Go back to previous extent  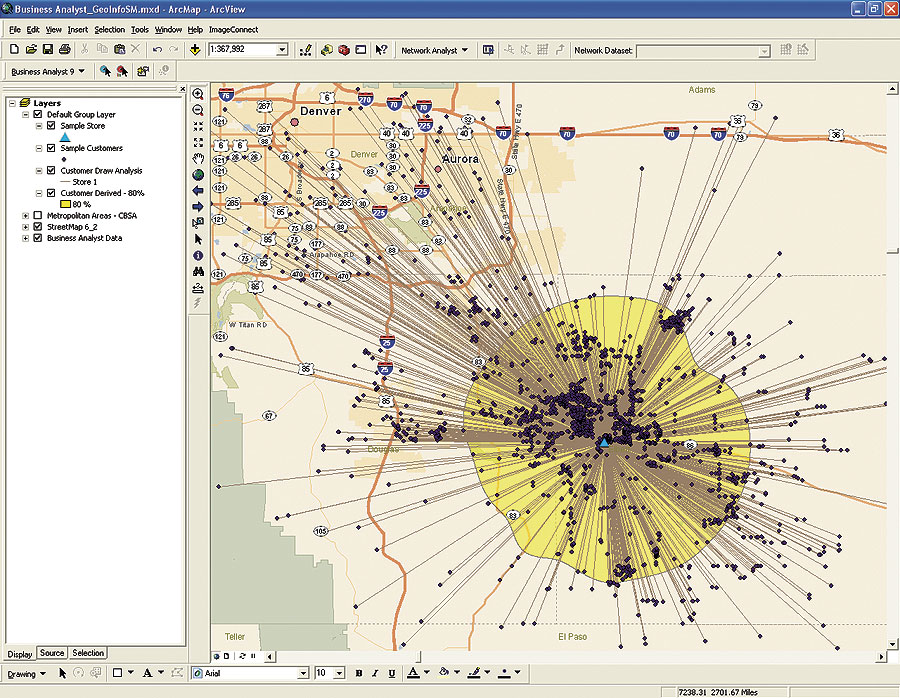198,191
